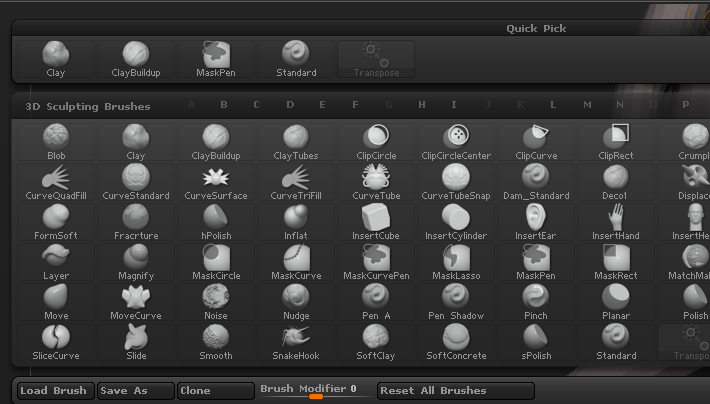Choose the SnakeHook brush
Image resolution: width=710 pixels, height=404 pixels.
(x=296, y=342)
